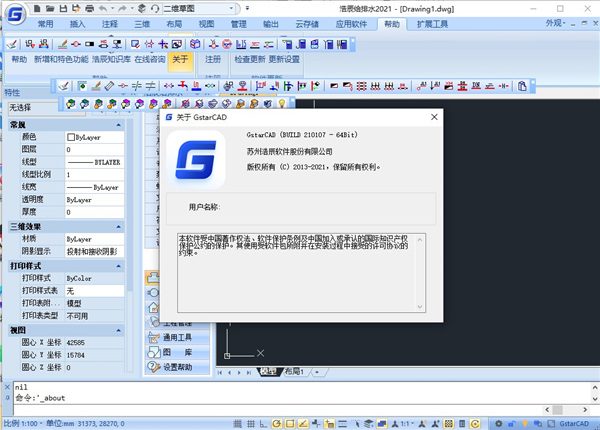
Task: Click the 设置帮助 sidebar item
Action: tap(176, 367)
